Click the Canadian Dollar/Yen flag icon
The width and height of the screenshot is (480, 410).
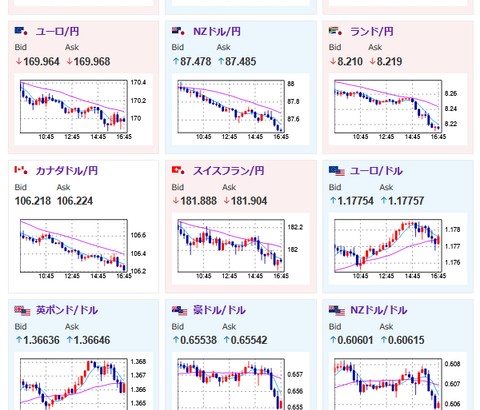coord(21,171)
